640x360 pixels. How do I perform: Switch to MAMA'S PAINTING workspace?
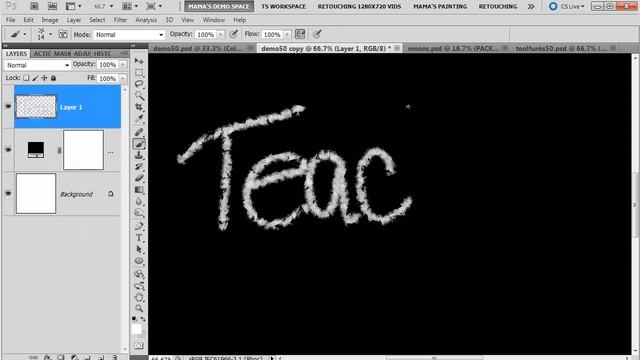click(x=440, y=6)
